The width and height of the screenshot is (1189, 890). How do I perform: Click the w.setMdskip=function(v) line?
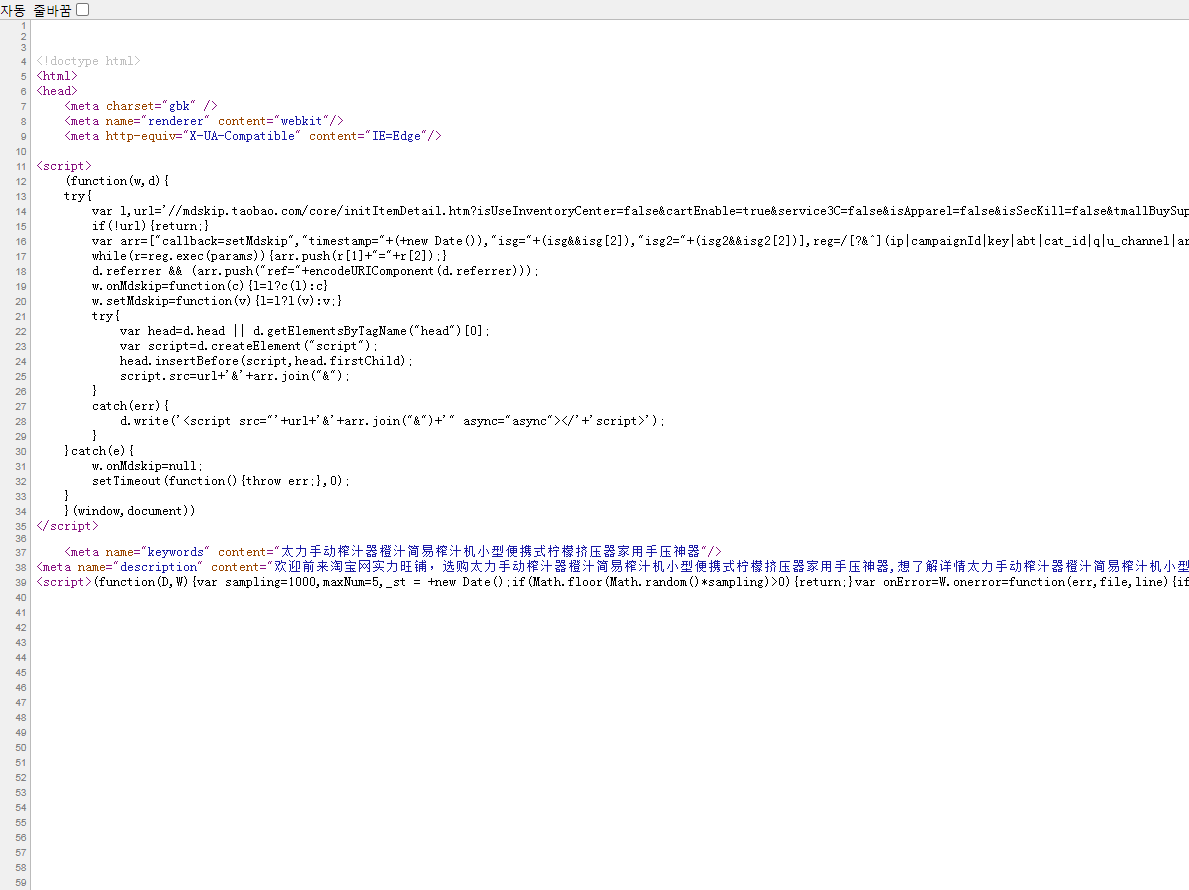pos(218,301)
